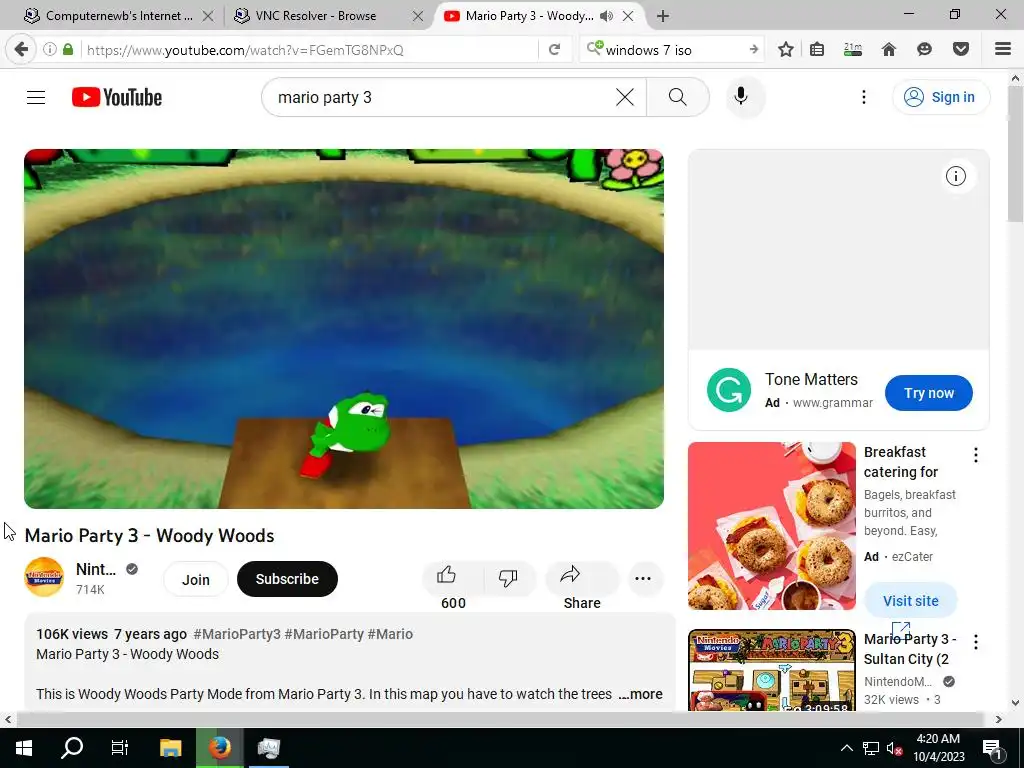
Task: Open the Mario Party 3 Sultan City thumbnail
Action: pos(772,670)
